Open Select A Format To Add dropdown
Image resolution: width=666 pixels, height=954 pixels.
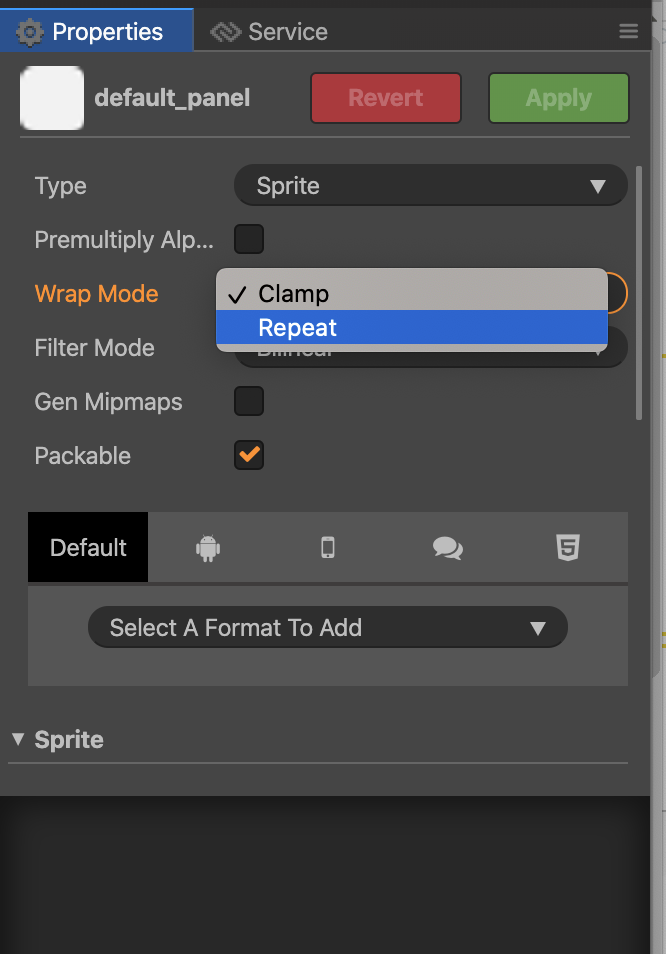pyautogui.click(x=328, y=628)
